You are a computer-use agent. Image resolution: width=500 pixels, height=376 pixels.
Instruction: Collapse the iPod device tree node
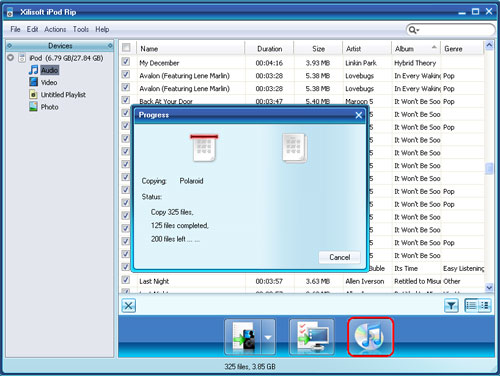11,58
